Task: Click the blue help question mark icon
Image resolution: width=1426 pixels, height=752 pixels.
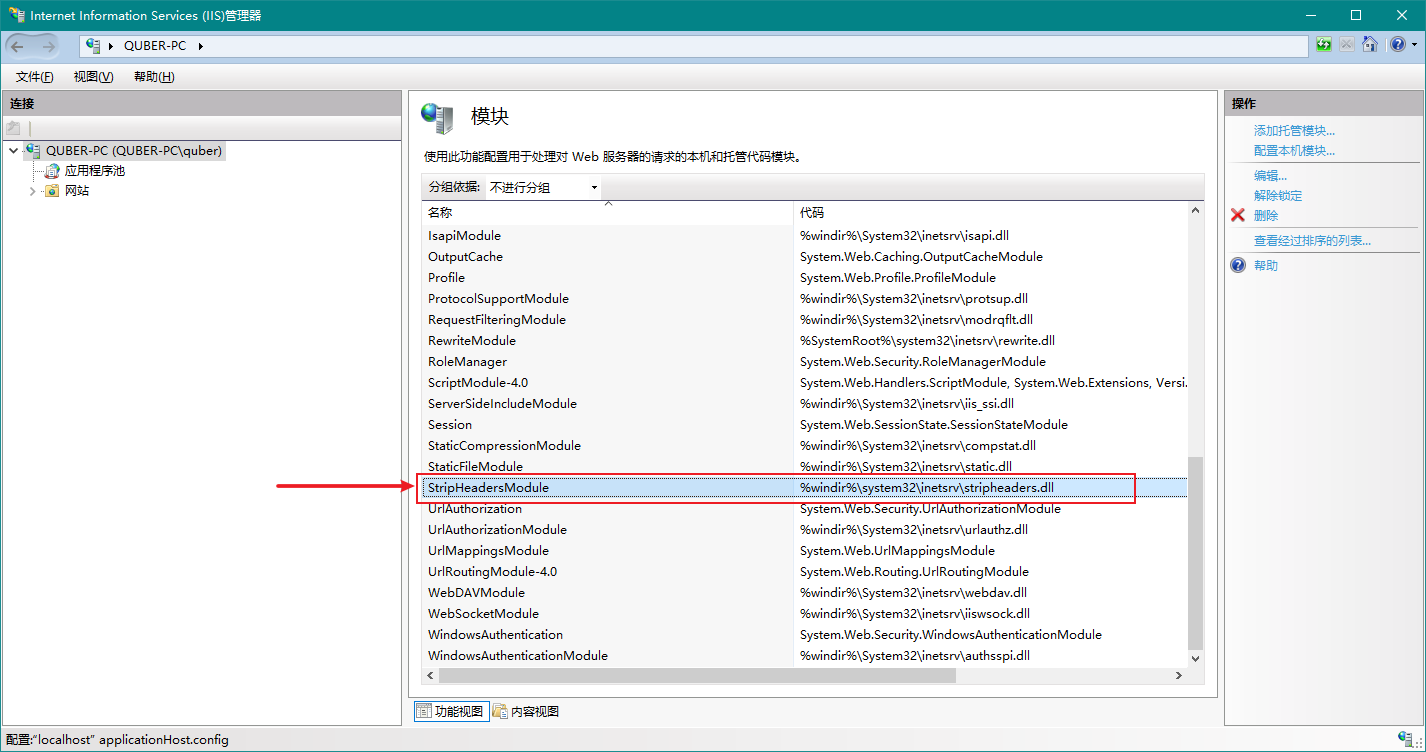Action: click(1238, 265)
